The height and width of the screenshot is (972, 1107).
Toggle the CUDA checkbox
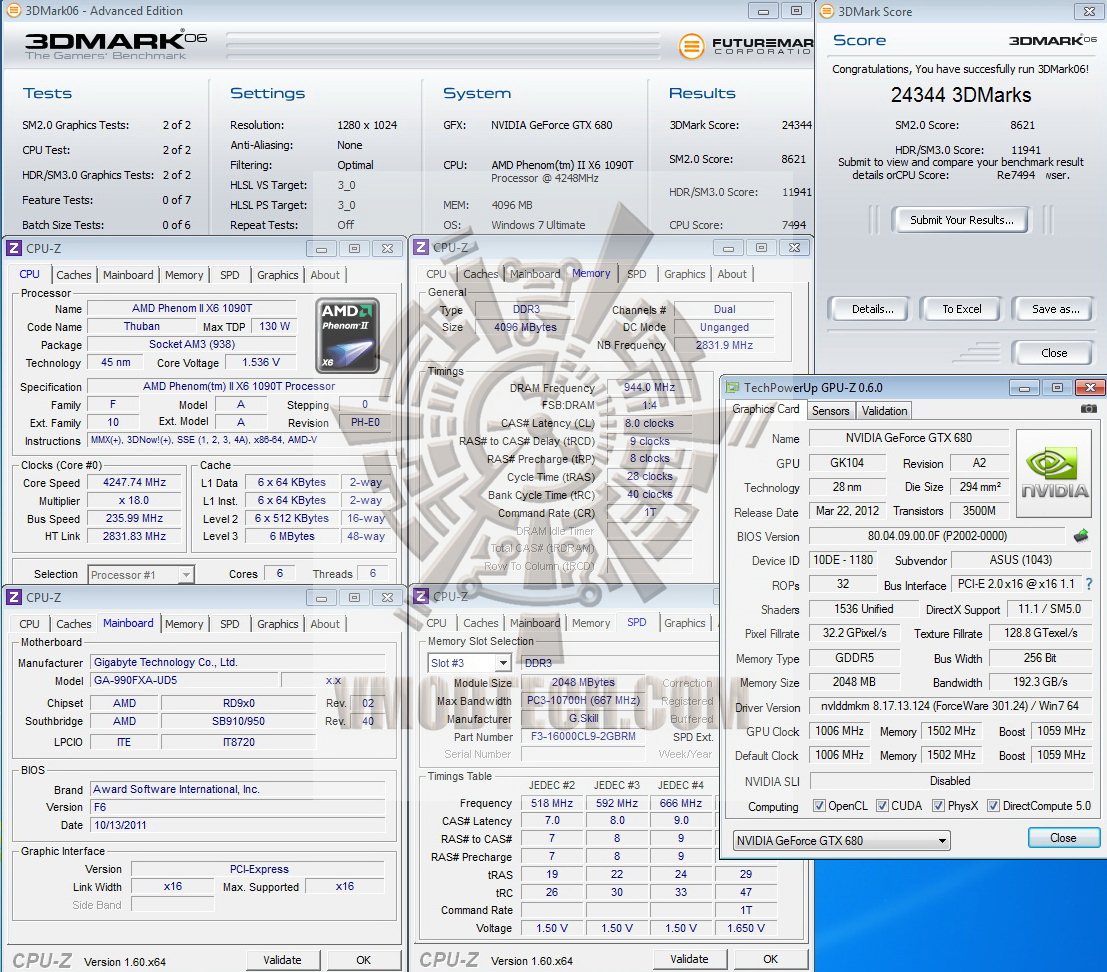[x=881, y=806]
